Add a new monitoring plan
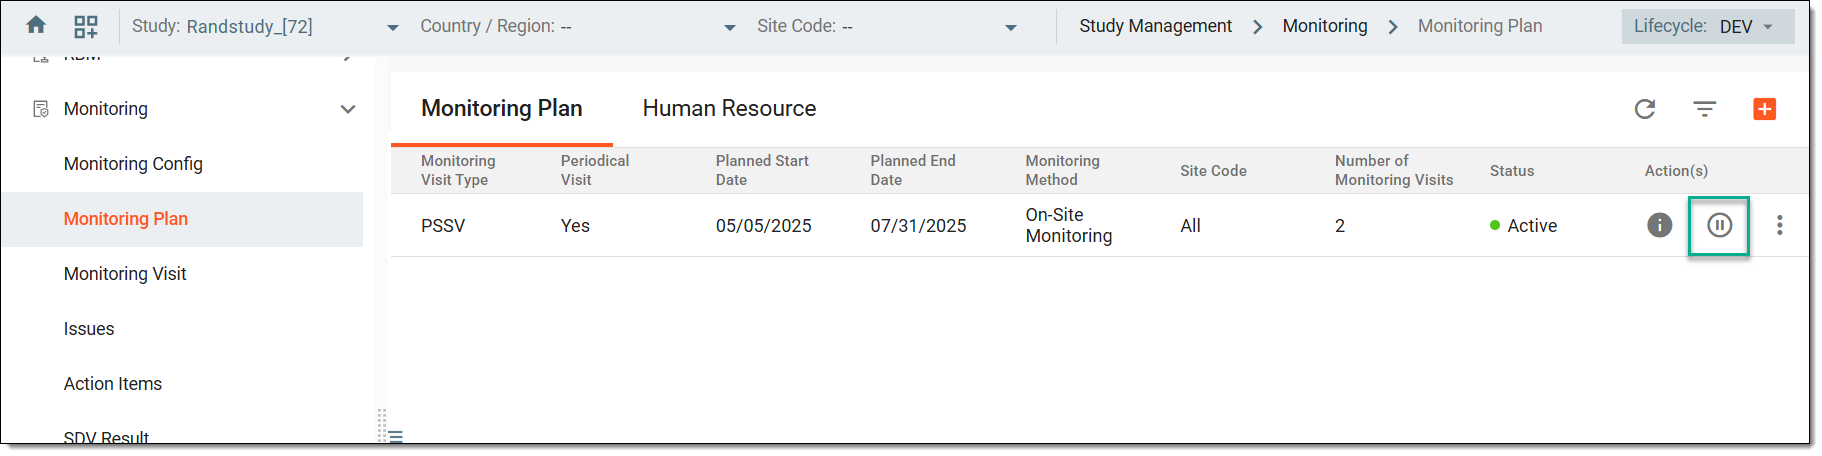The image size is (1822, 456). coord(1765,109)
